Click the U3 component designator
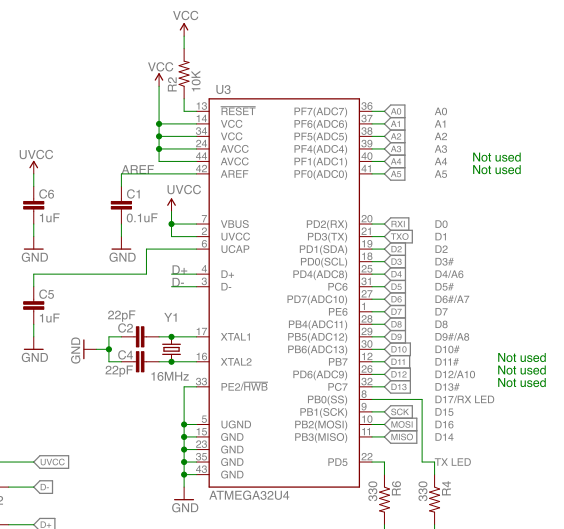 click(223, 90)
